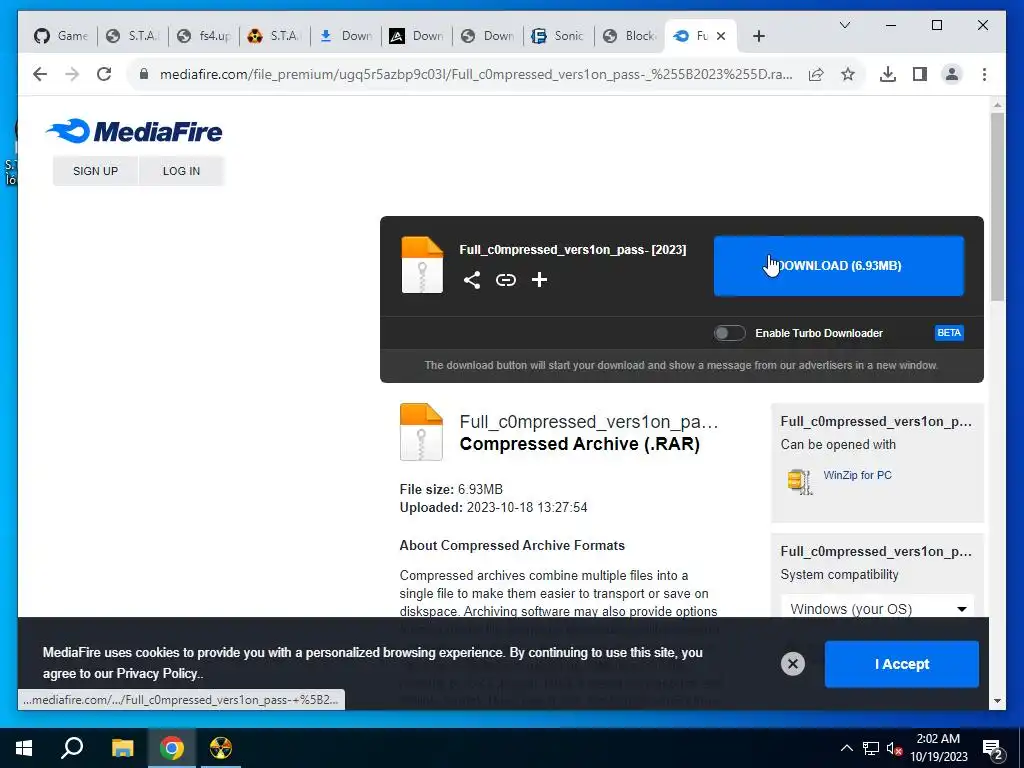Open a new tab with the plus button
Viewport: 1024px width, 768px height.
coord(758,36)
